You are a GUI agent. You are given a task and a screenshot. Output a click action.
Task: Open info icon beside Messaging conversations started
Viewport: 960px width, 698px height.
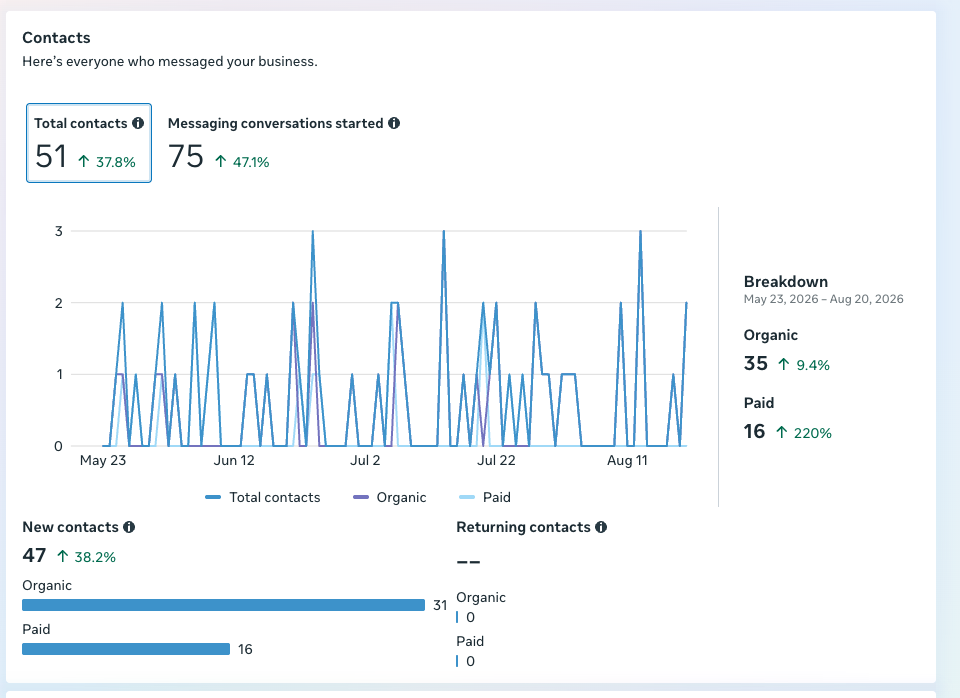(x=394, y=123)
